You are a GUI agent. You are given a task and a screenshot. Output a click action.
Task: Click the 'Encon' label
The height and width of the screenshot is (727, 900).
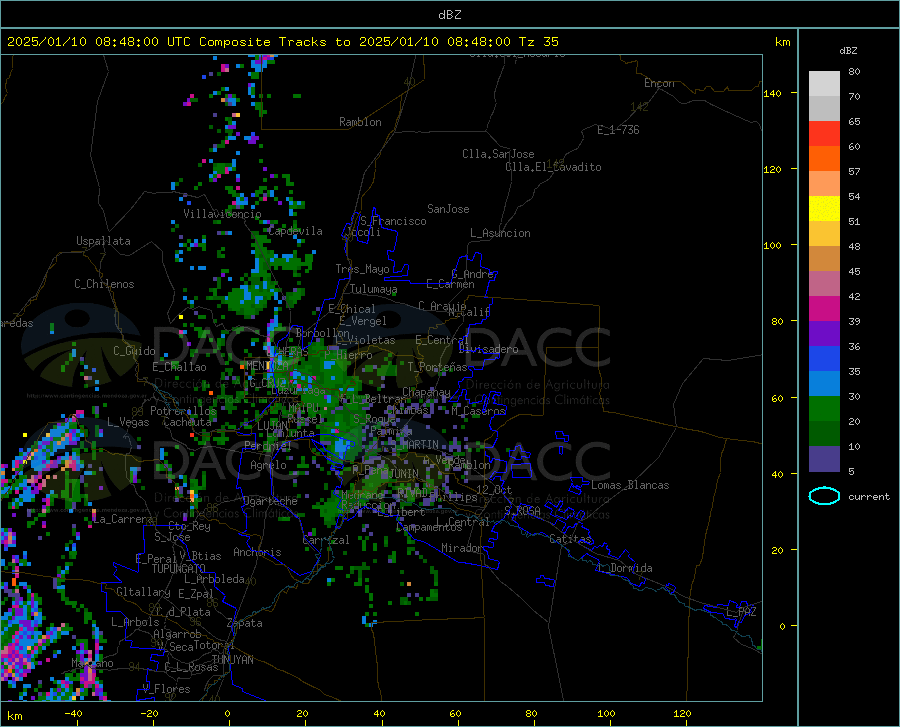(x=659, y=83)
